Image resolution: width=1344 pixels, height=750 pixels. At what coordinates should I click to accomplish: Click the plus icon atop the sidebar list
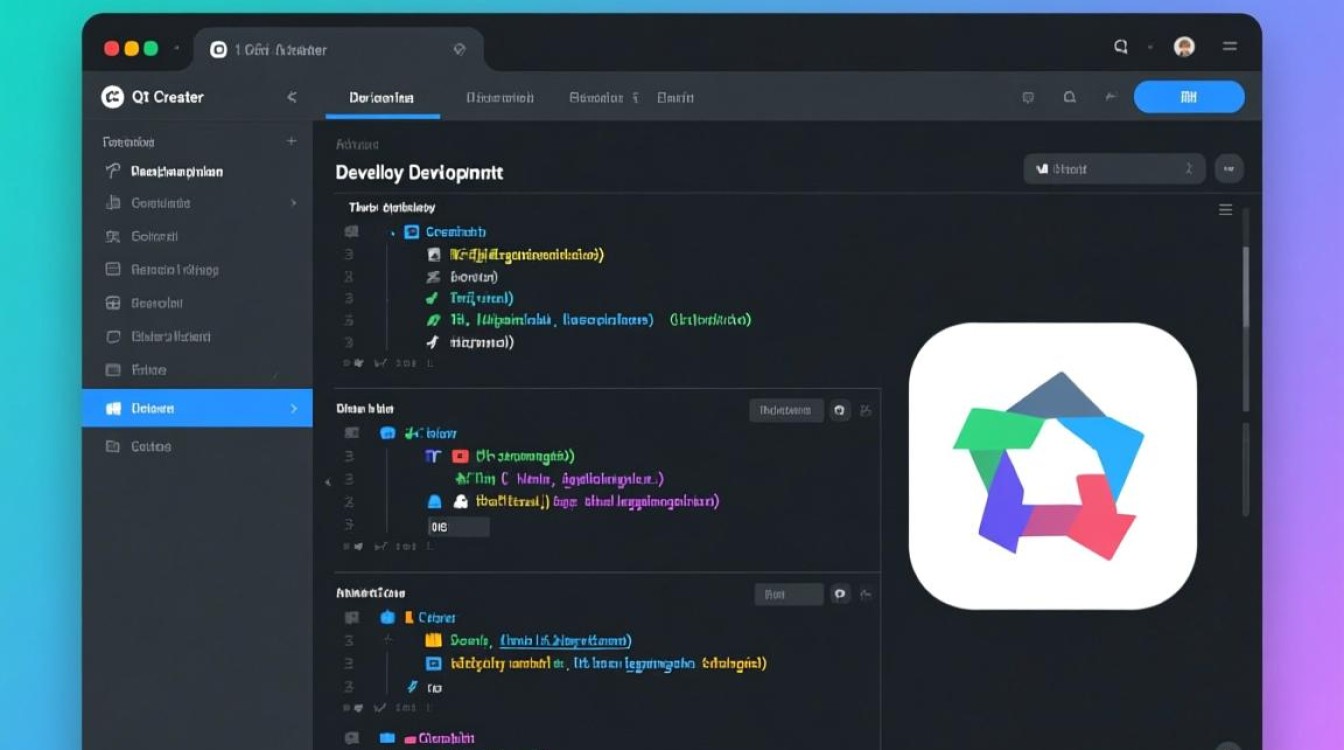coord(291,142)
